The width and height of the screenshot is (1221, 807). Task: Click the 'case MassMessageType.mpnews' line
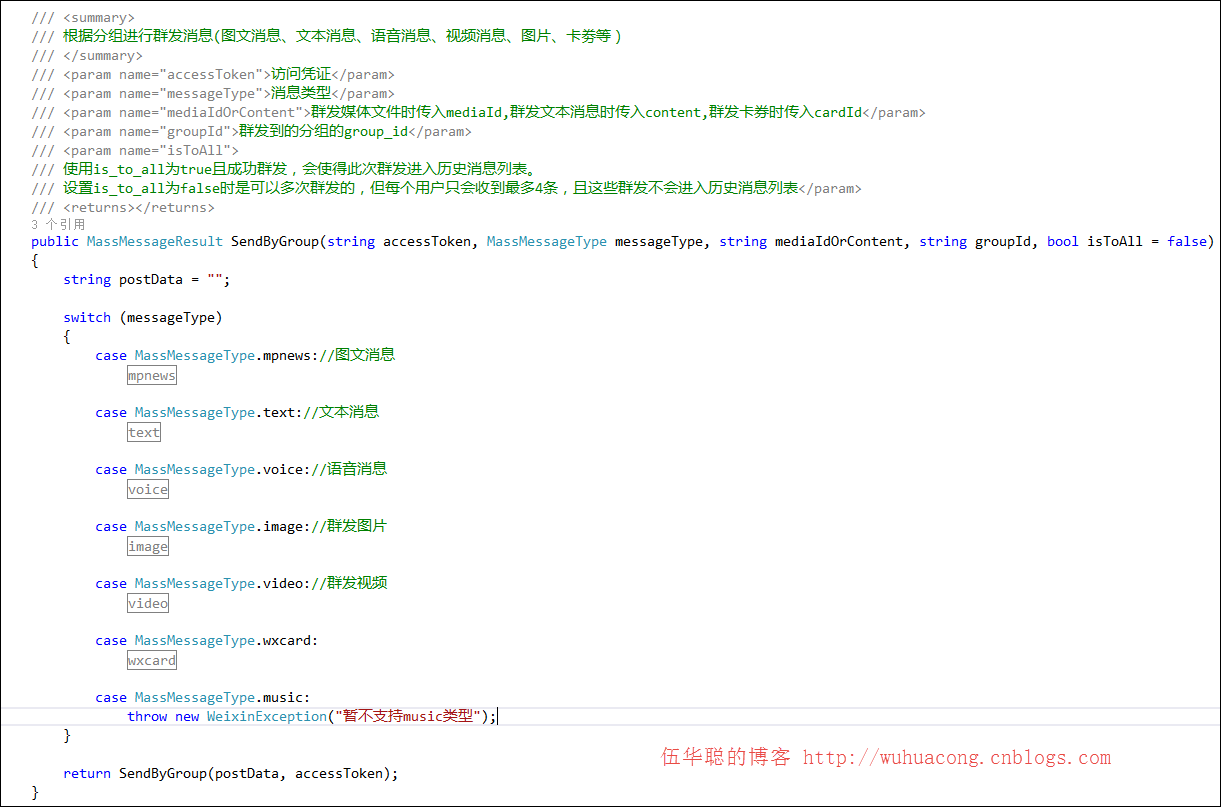pos(245,356)
